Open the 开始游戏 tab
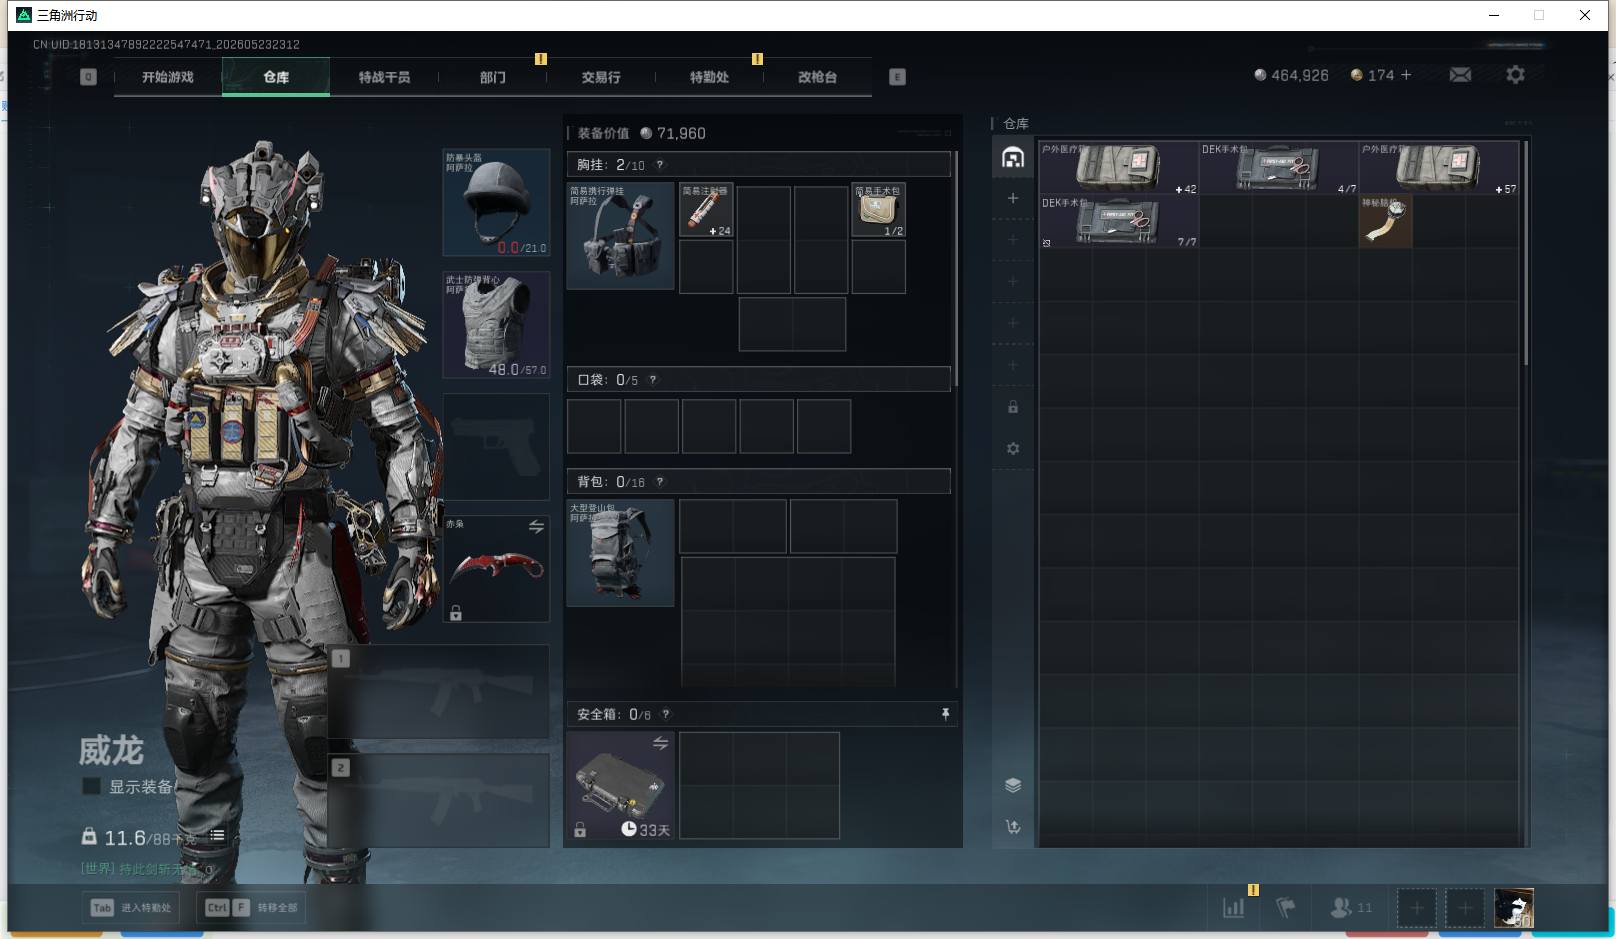The width and height of the screenshot is (1616, 939). (x=167, y=77)
